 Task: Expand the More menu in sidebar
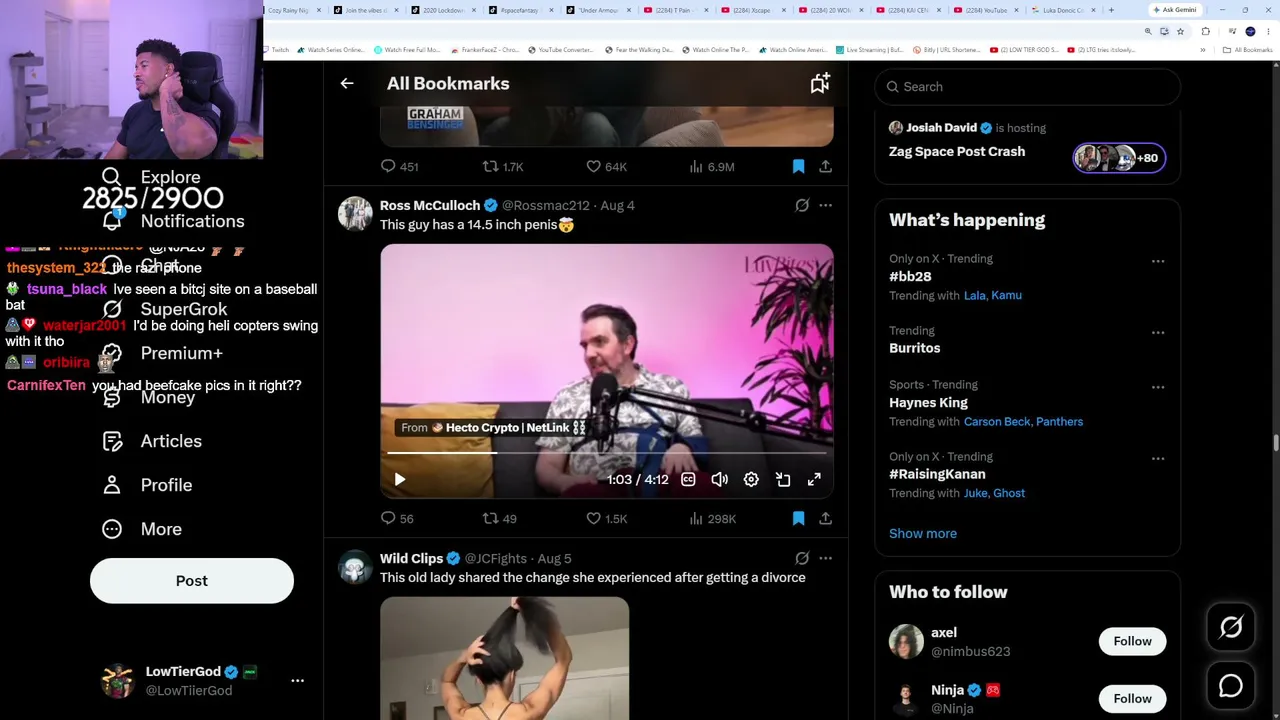tap(142, 529)
